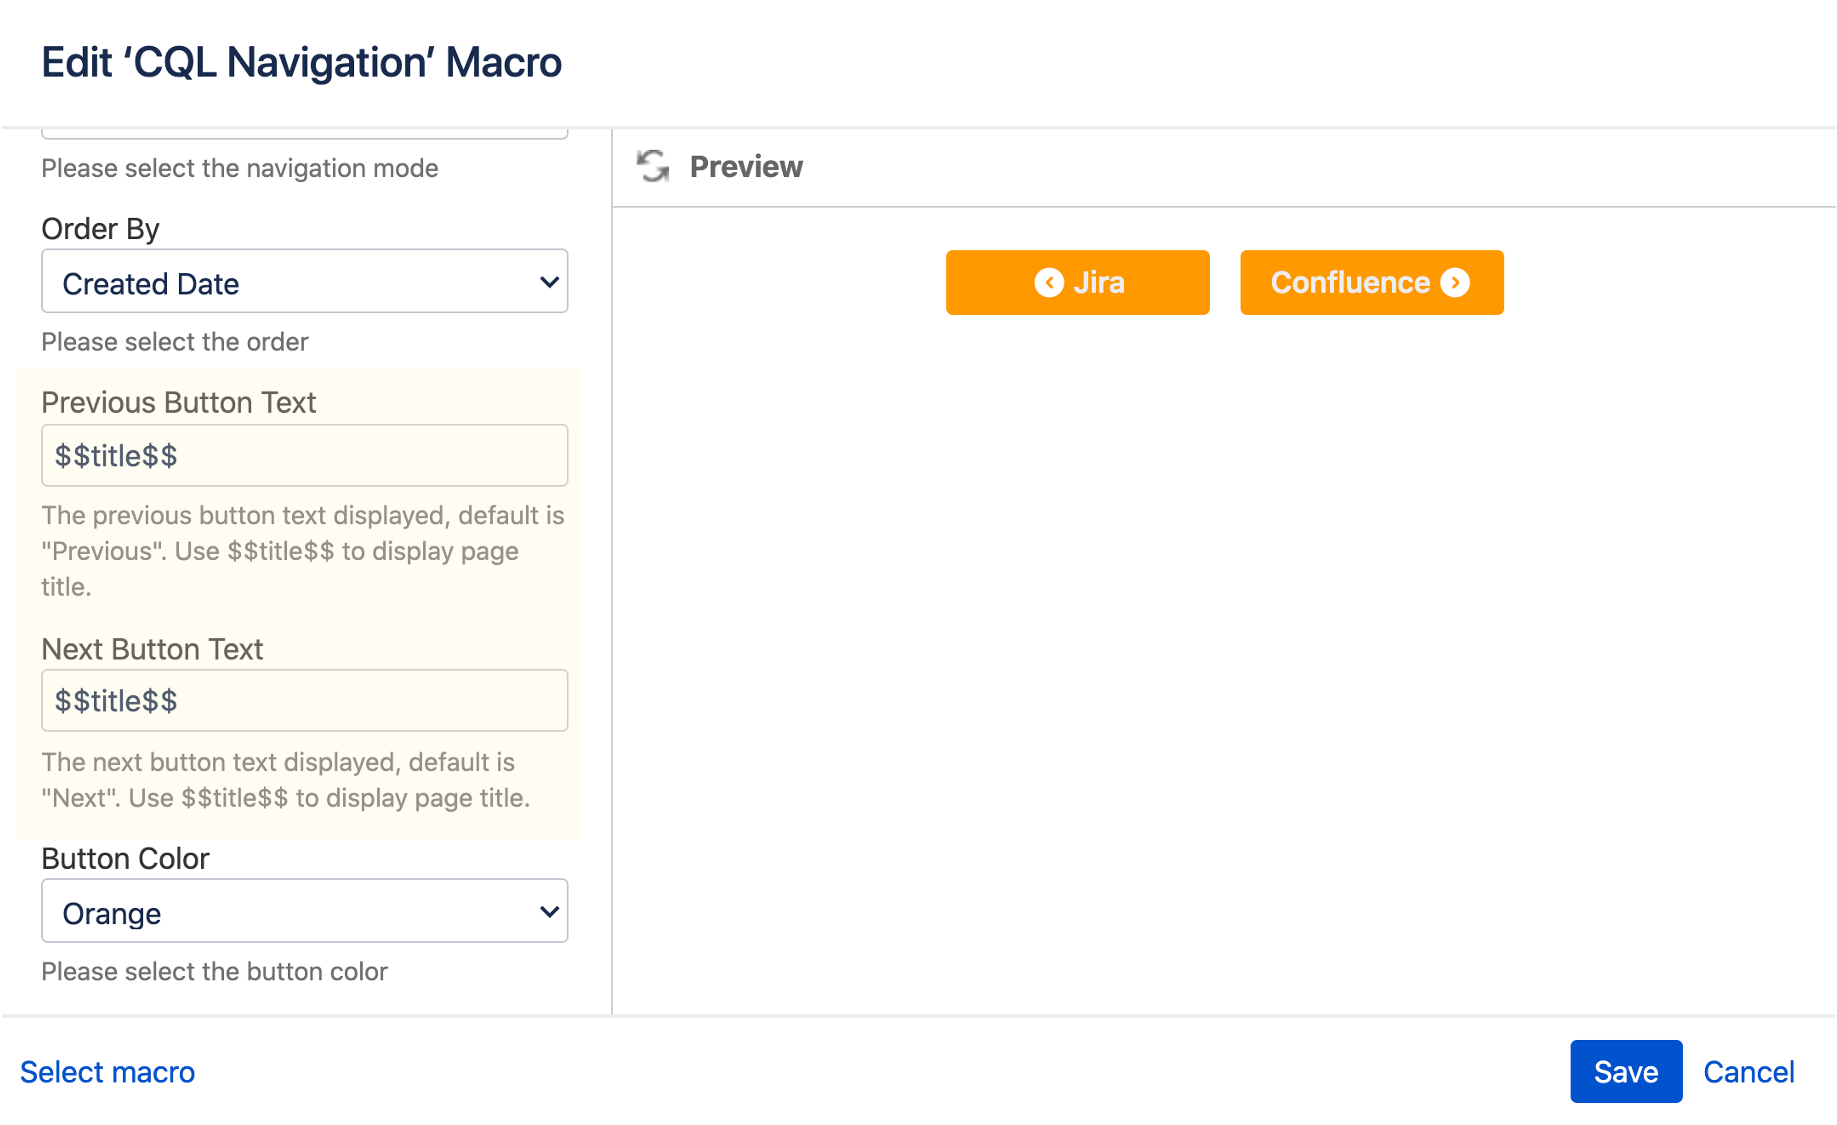This screenshot has width=1837, height=1125.
Task: Expand the Order By dropdown chevron
Action: 548,282
